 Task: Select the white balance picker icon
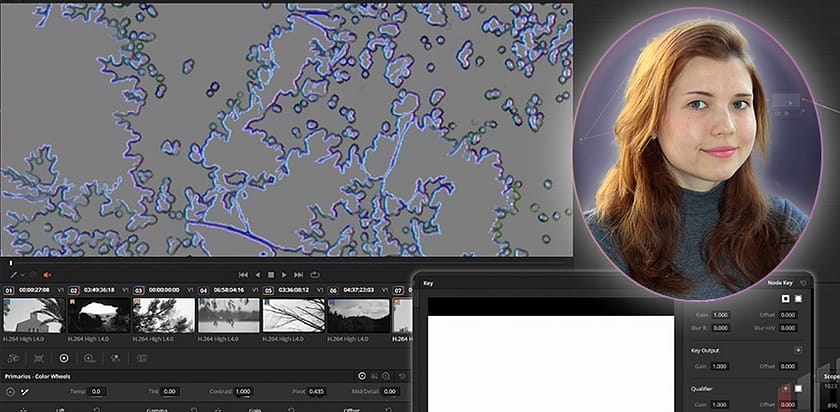pyautogui.click(x=25, y=392)
